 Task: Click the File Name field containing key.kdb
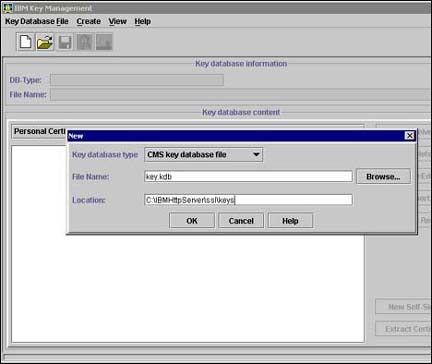(x=248, y=176)
